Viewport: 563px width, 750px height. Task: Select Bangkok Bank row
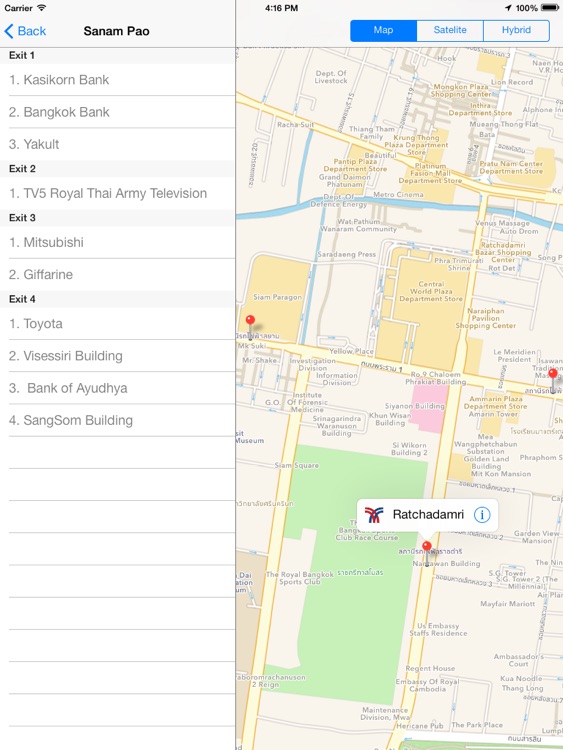118,112
